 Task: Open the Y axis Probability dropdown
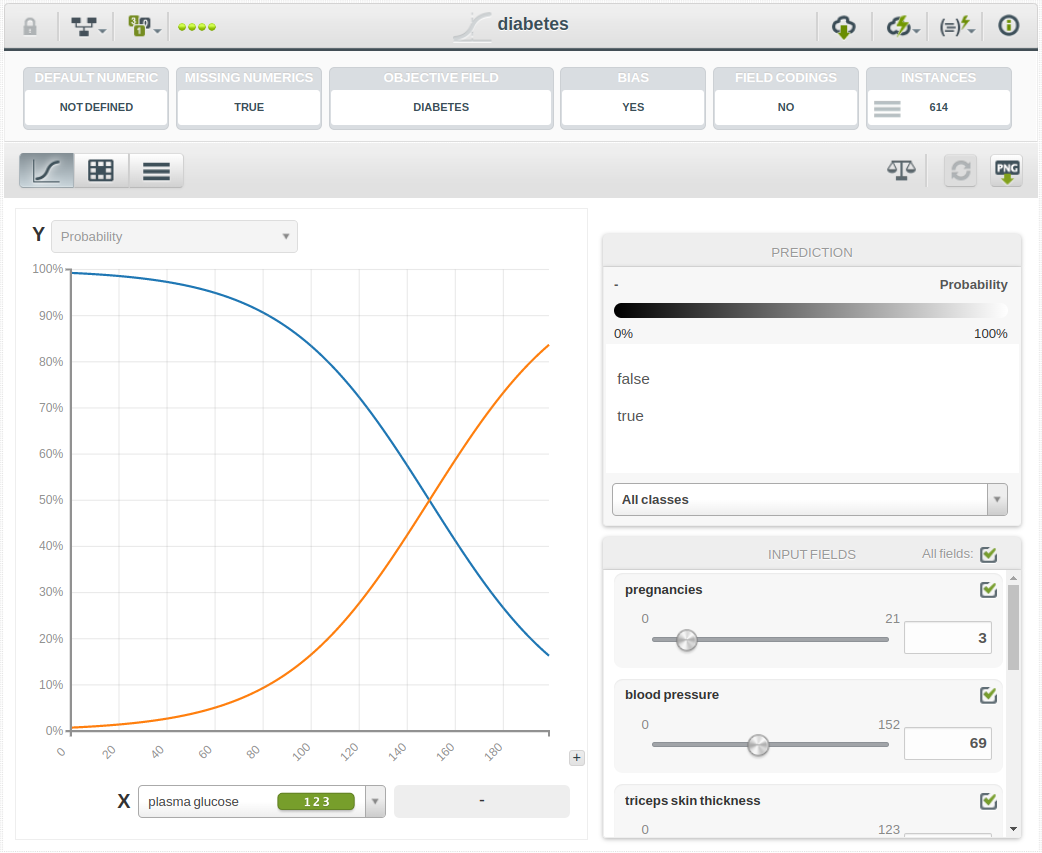174,237
